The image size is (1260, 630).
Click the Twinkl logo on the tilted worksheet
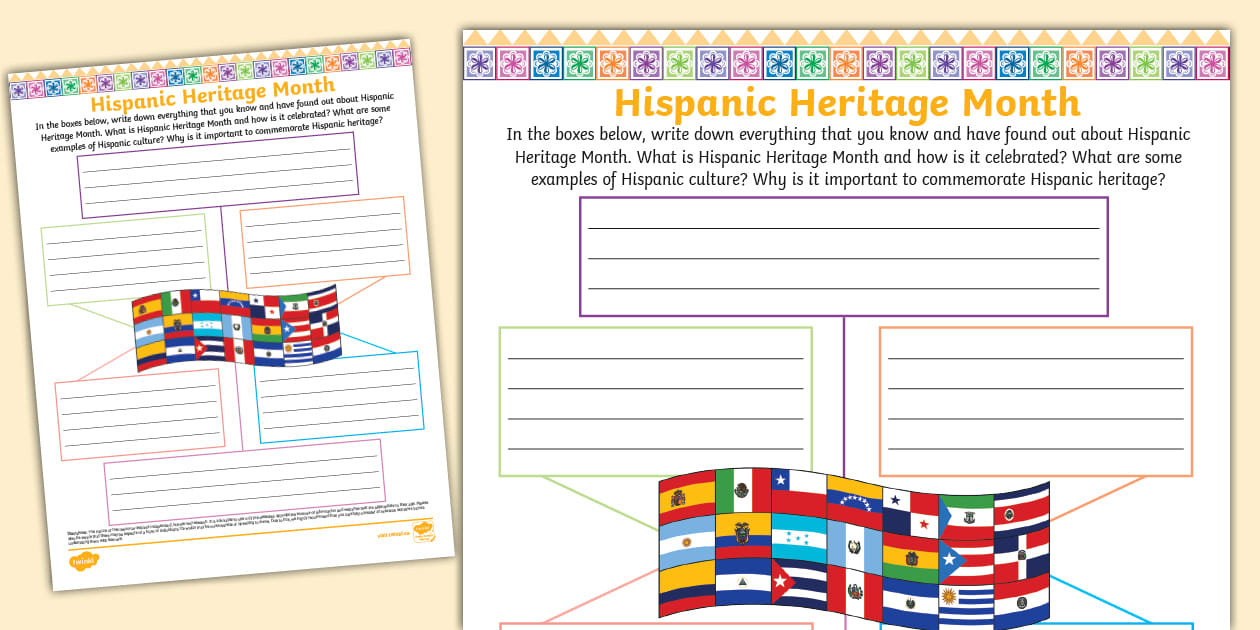click(x=84, y=559)
